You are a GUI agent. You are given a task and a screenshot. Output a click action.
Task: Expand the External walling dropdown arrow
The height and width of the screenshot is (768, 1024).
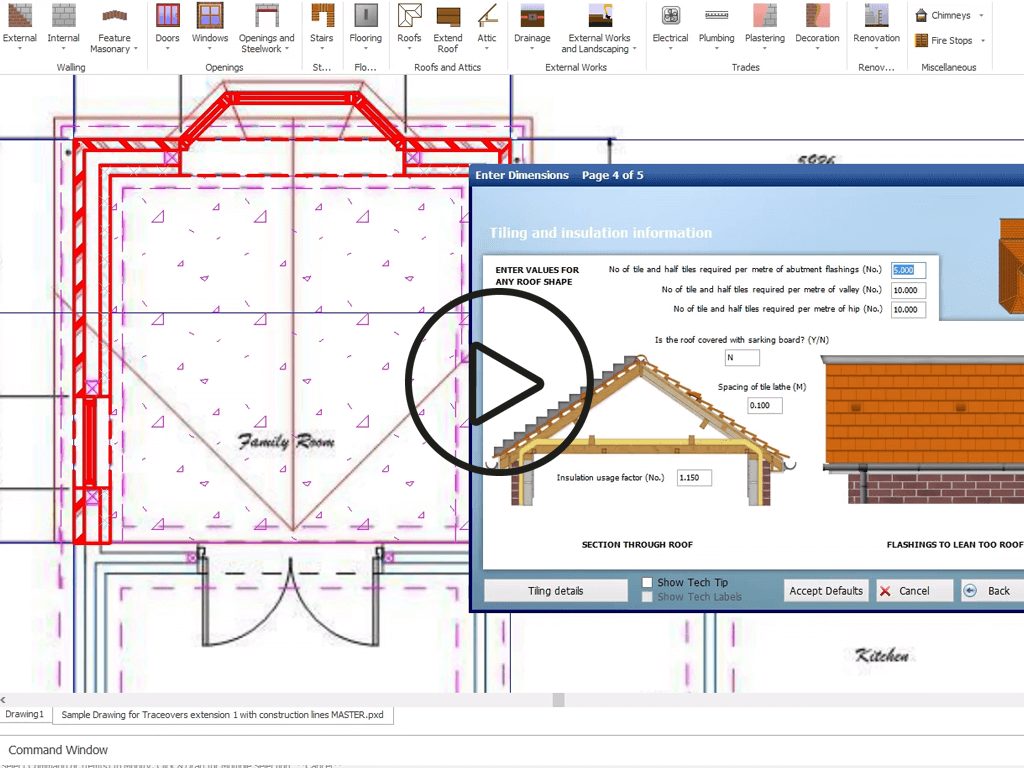pos(20,49)
